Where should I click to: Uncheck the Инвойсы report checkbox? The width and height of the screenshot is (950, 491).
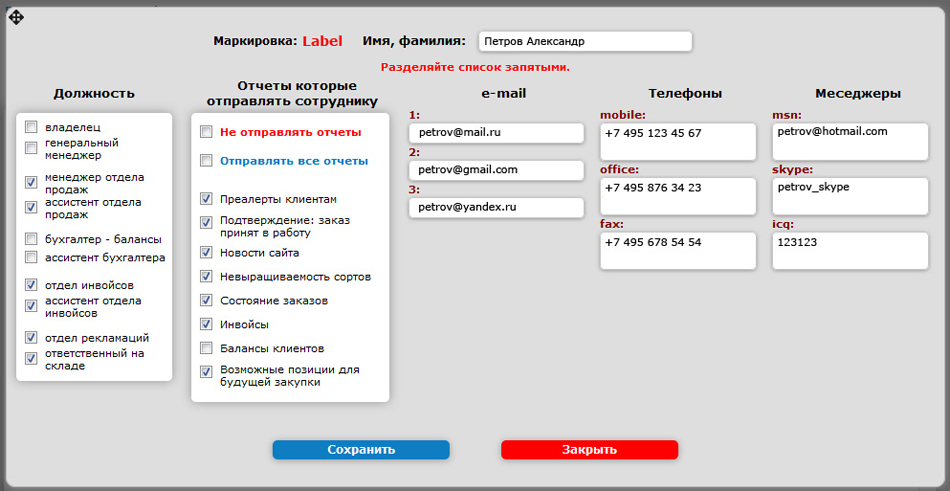(207, 324)
